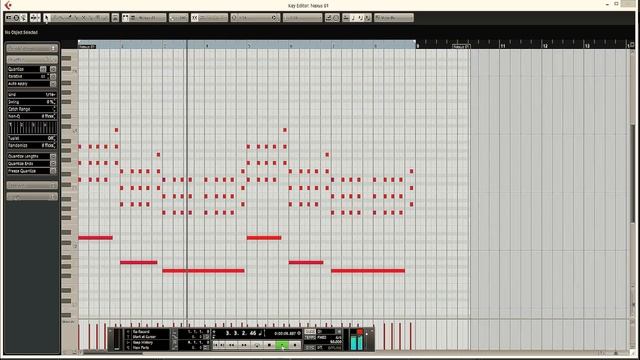Open the Length Quantize dropdown in toolbar

(x=302, y=18)
